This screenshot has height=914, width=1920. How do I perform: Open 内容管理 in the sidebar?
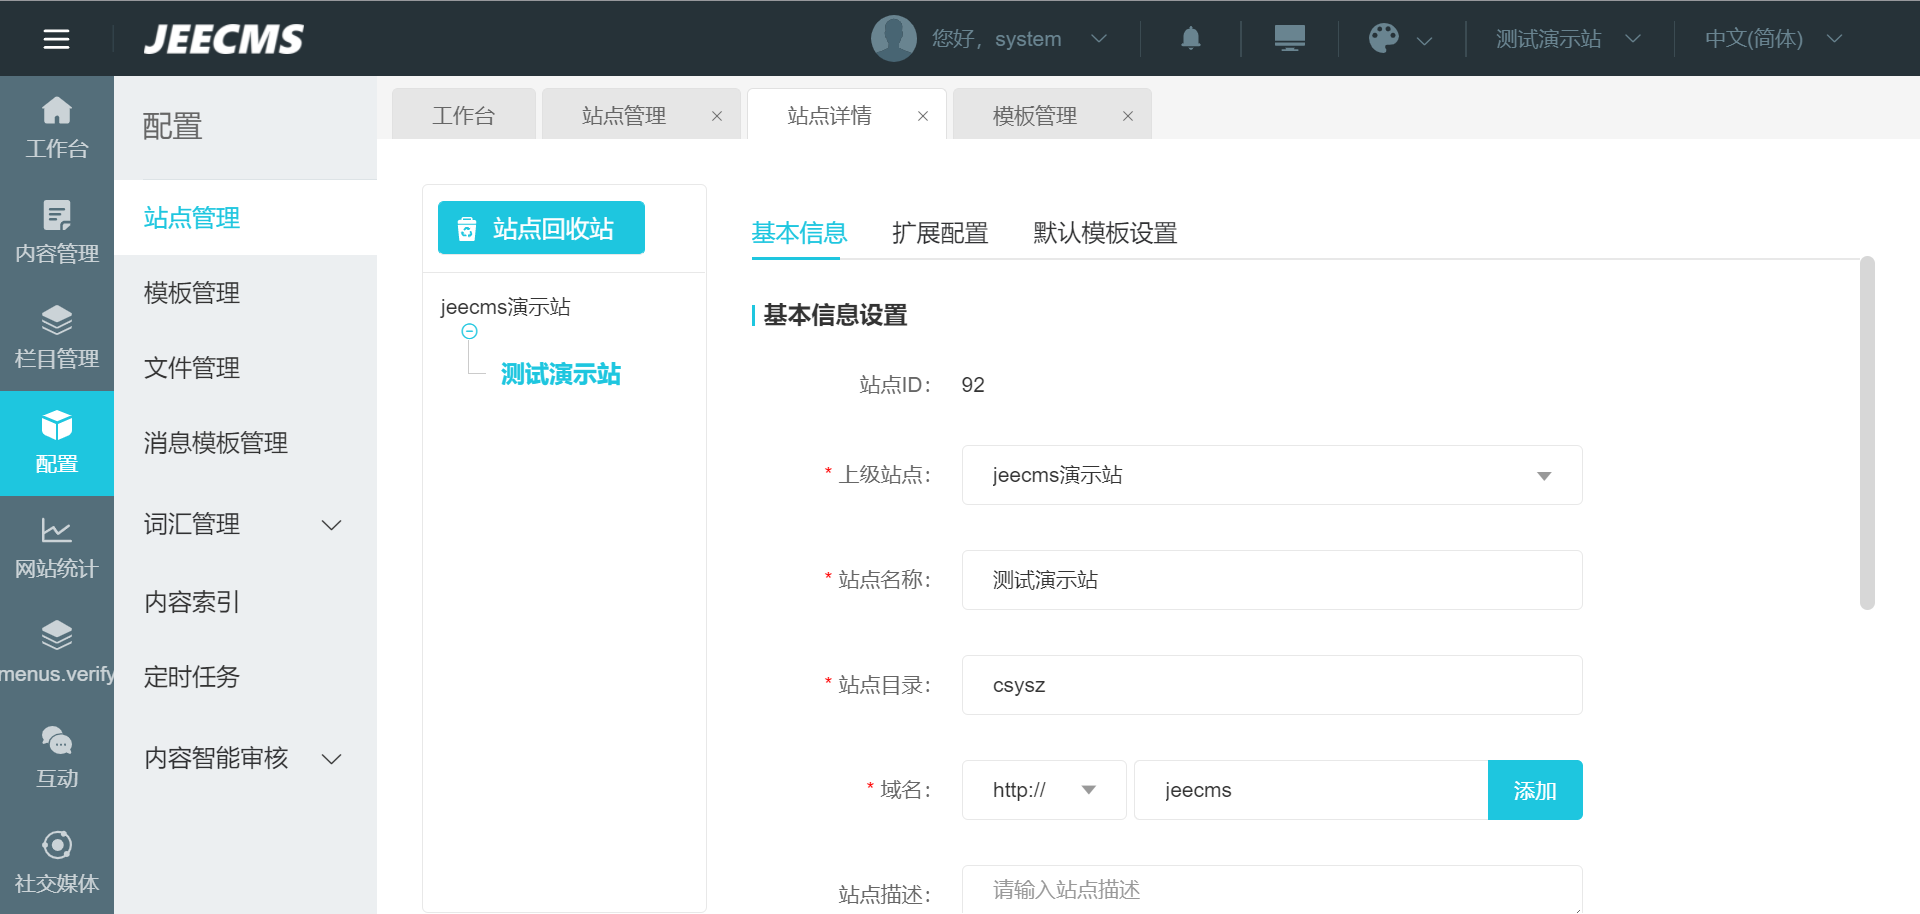(57, 232)
